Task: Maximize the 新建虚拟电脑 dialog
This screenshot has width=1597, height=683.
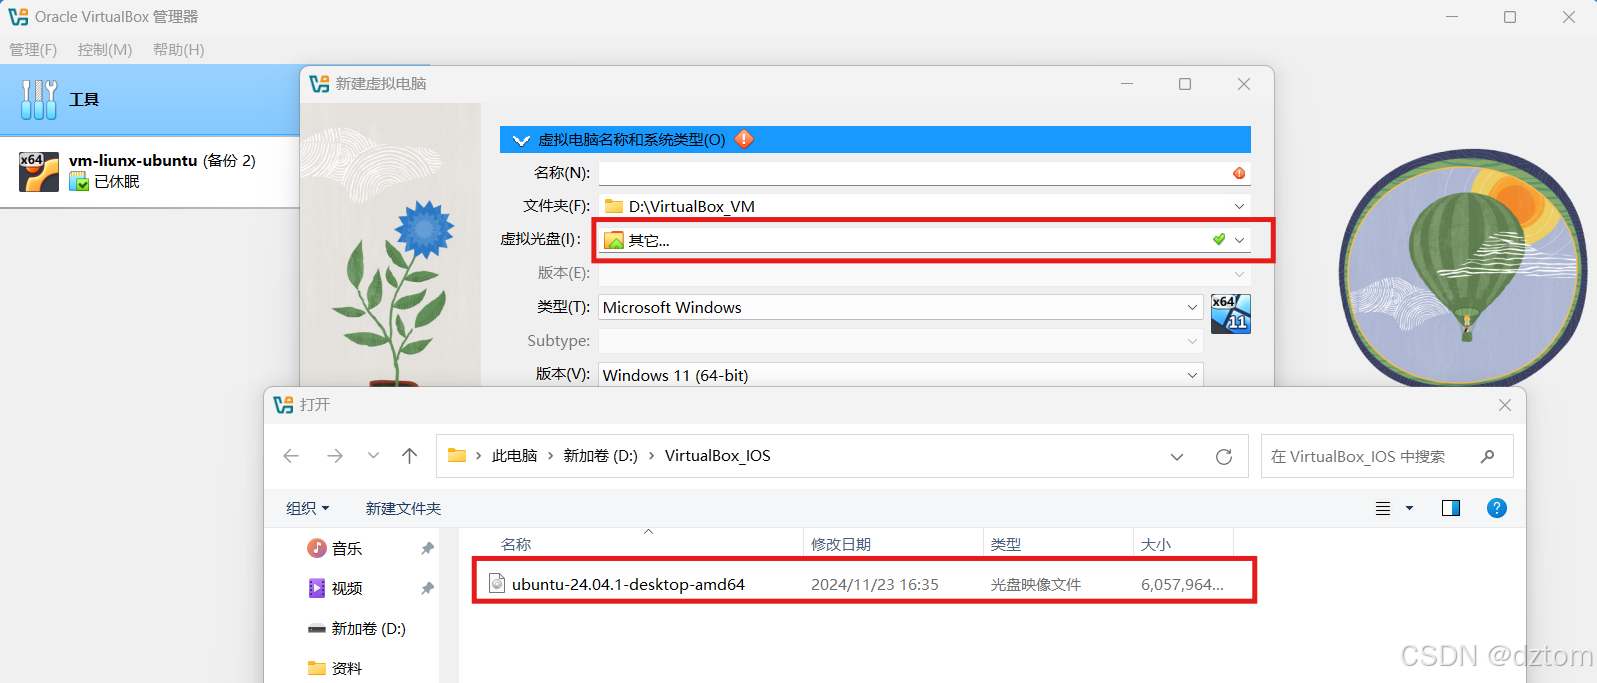Action: click(x=1185, y=84)
